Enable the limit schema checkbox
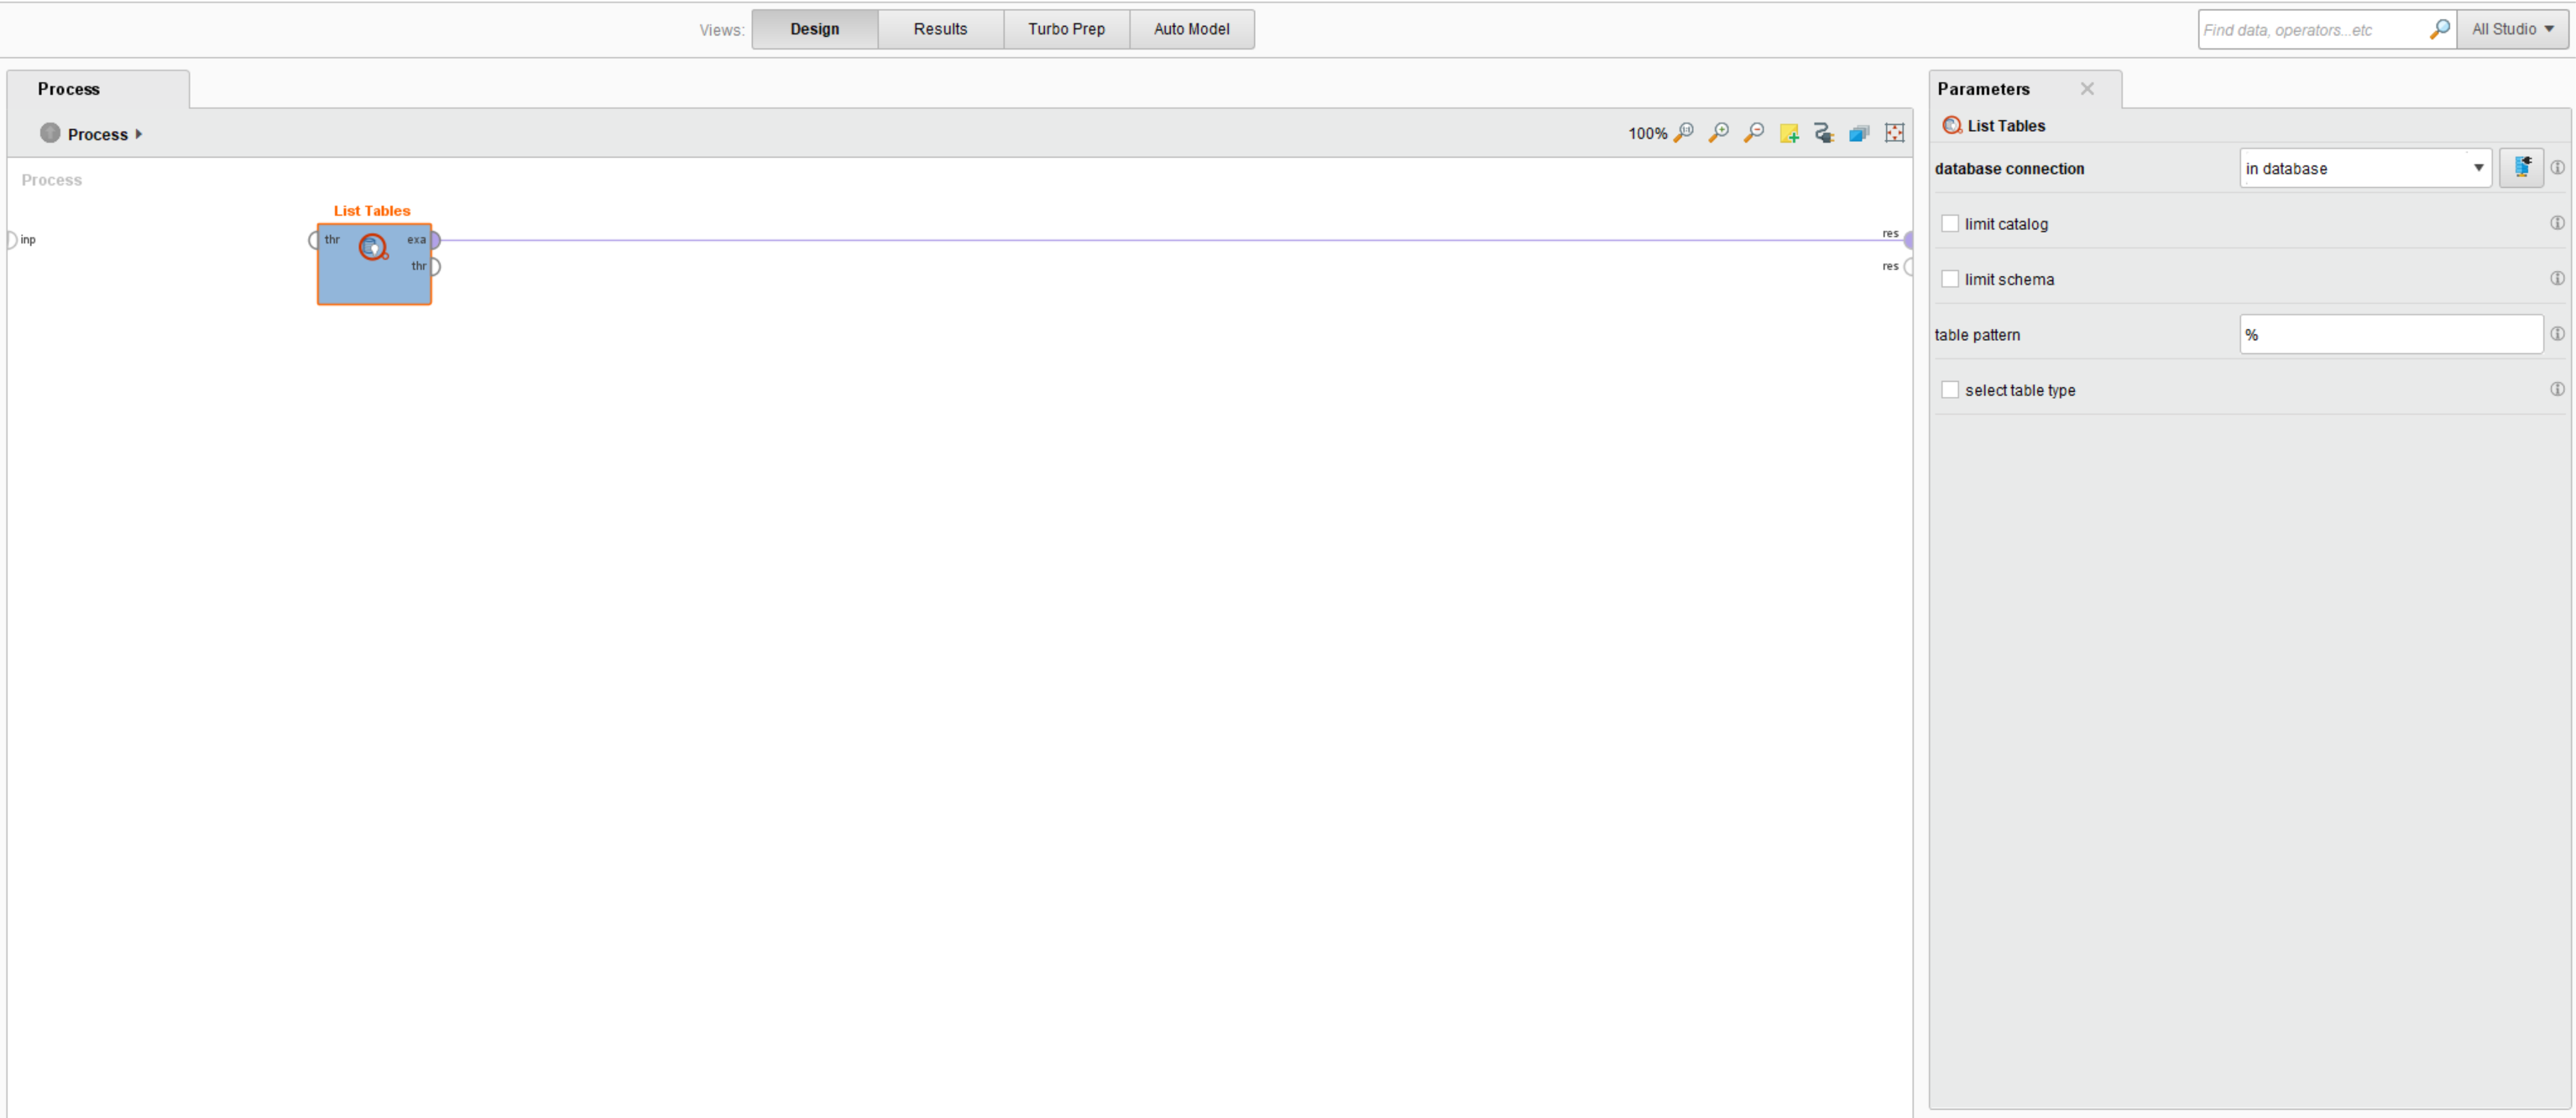The width and height of the screenshot is (2576, 1118). pos(1950,279)
